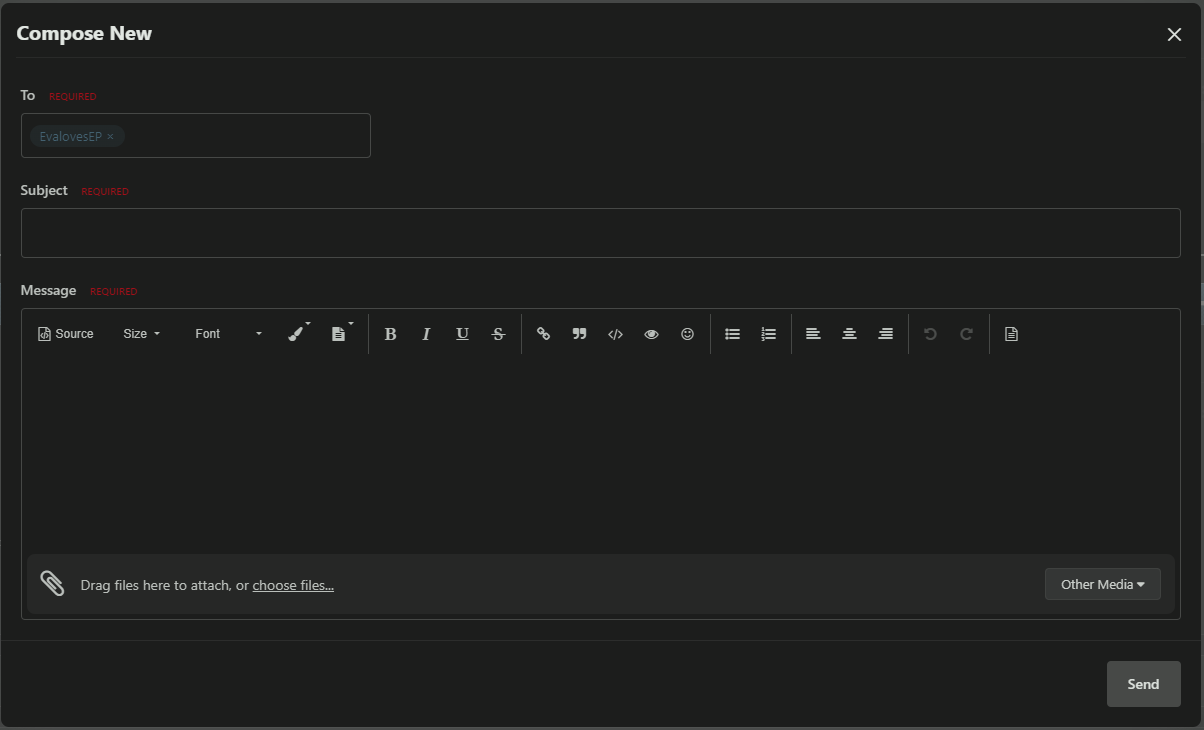Click the paperclip attachment icon
Viewport: 1204px width, 730px height.
coord(52,584)
